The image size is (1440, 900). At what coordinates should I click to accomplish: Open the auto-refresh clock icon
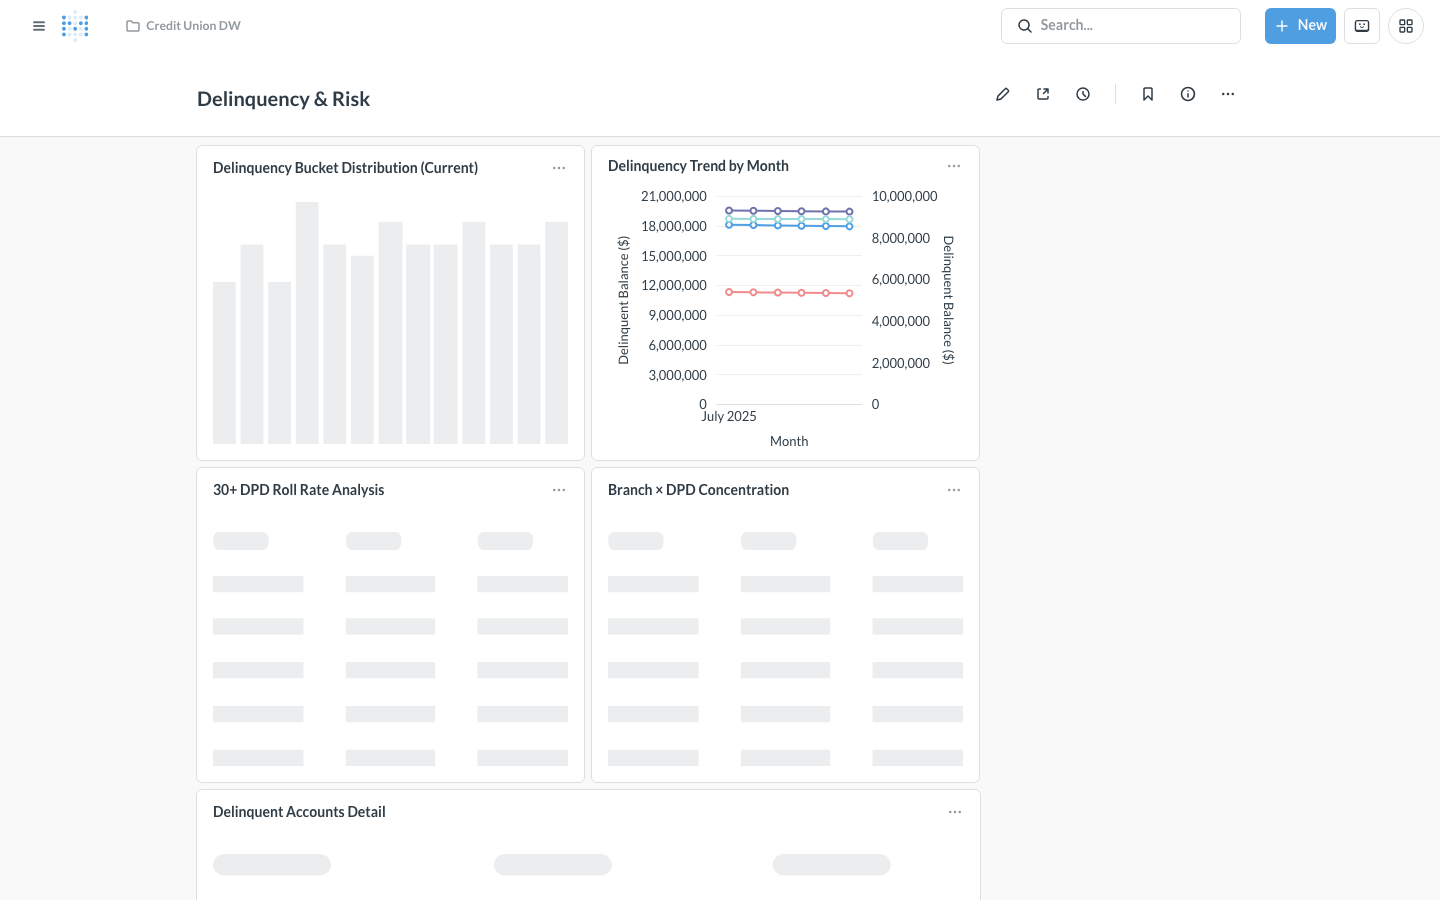[1083, 94]
